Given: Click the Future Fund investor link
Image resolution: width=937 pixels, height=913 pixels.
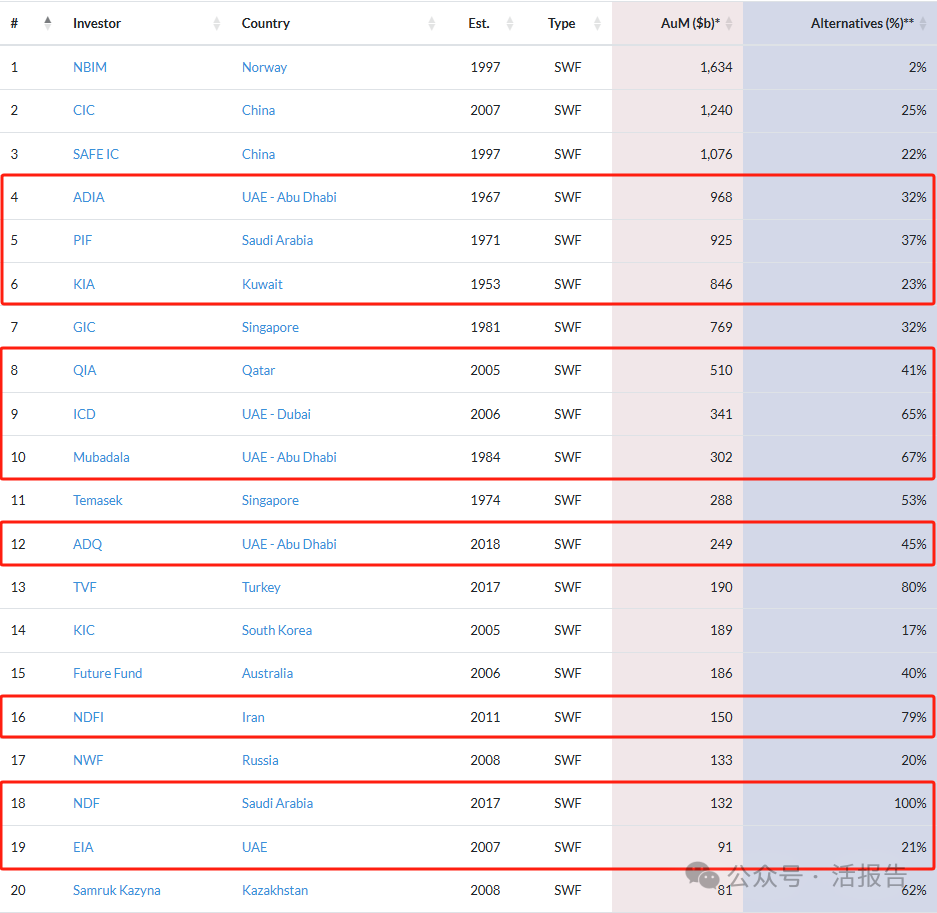Looking at the screenshot, I should [107, 673].
